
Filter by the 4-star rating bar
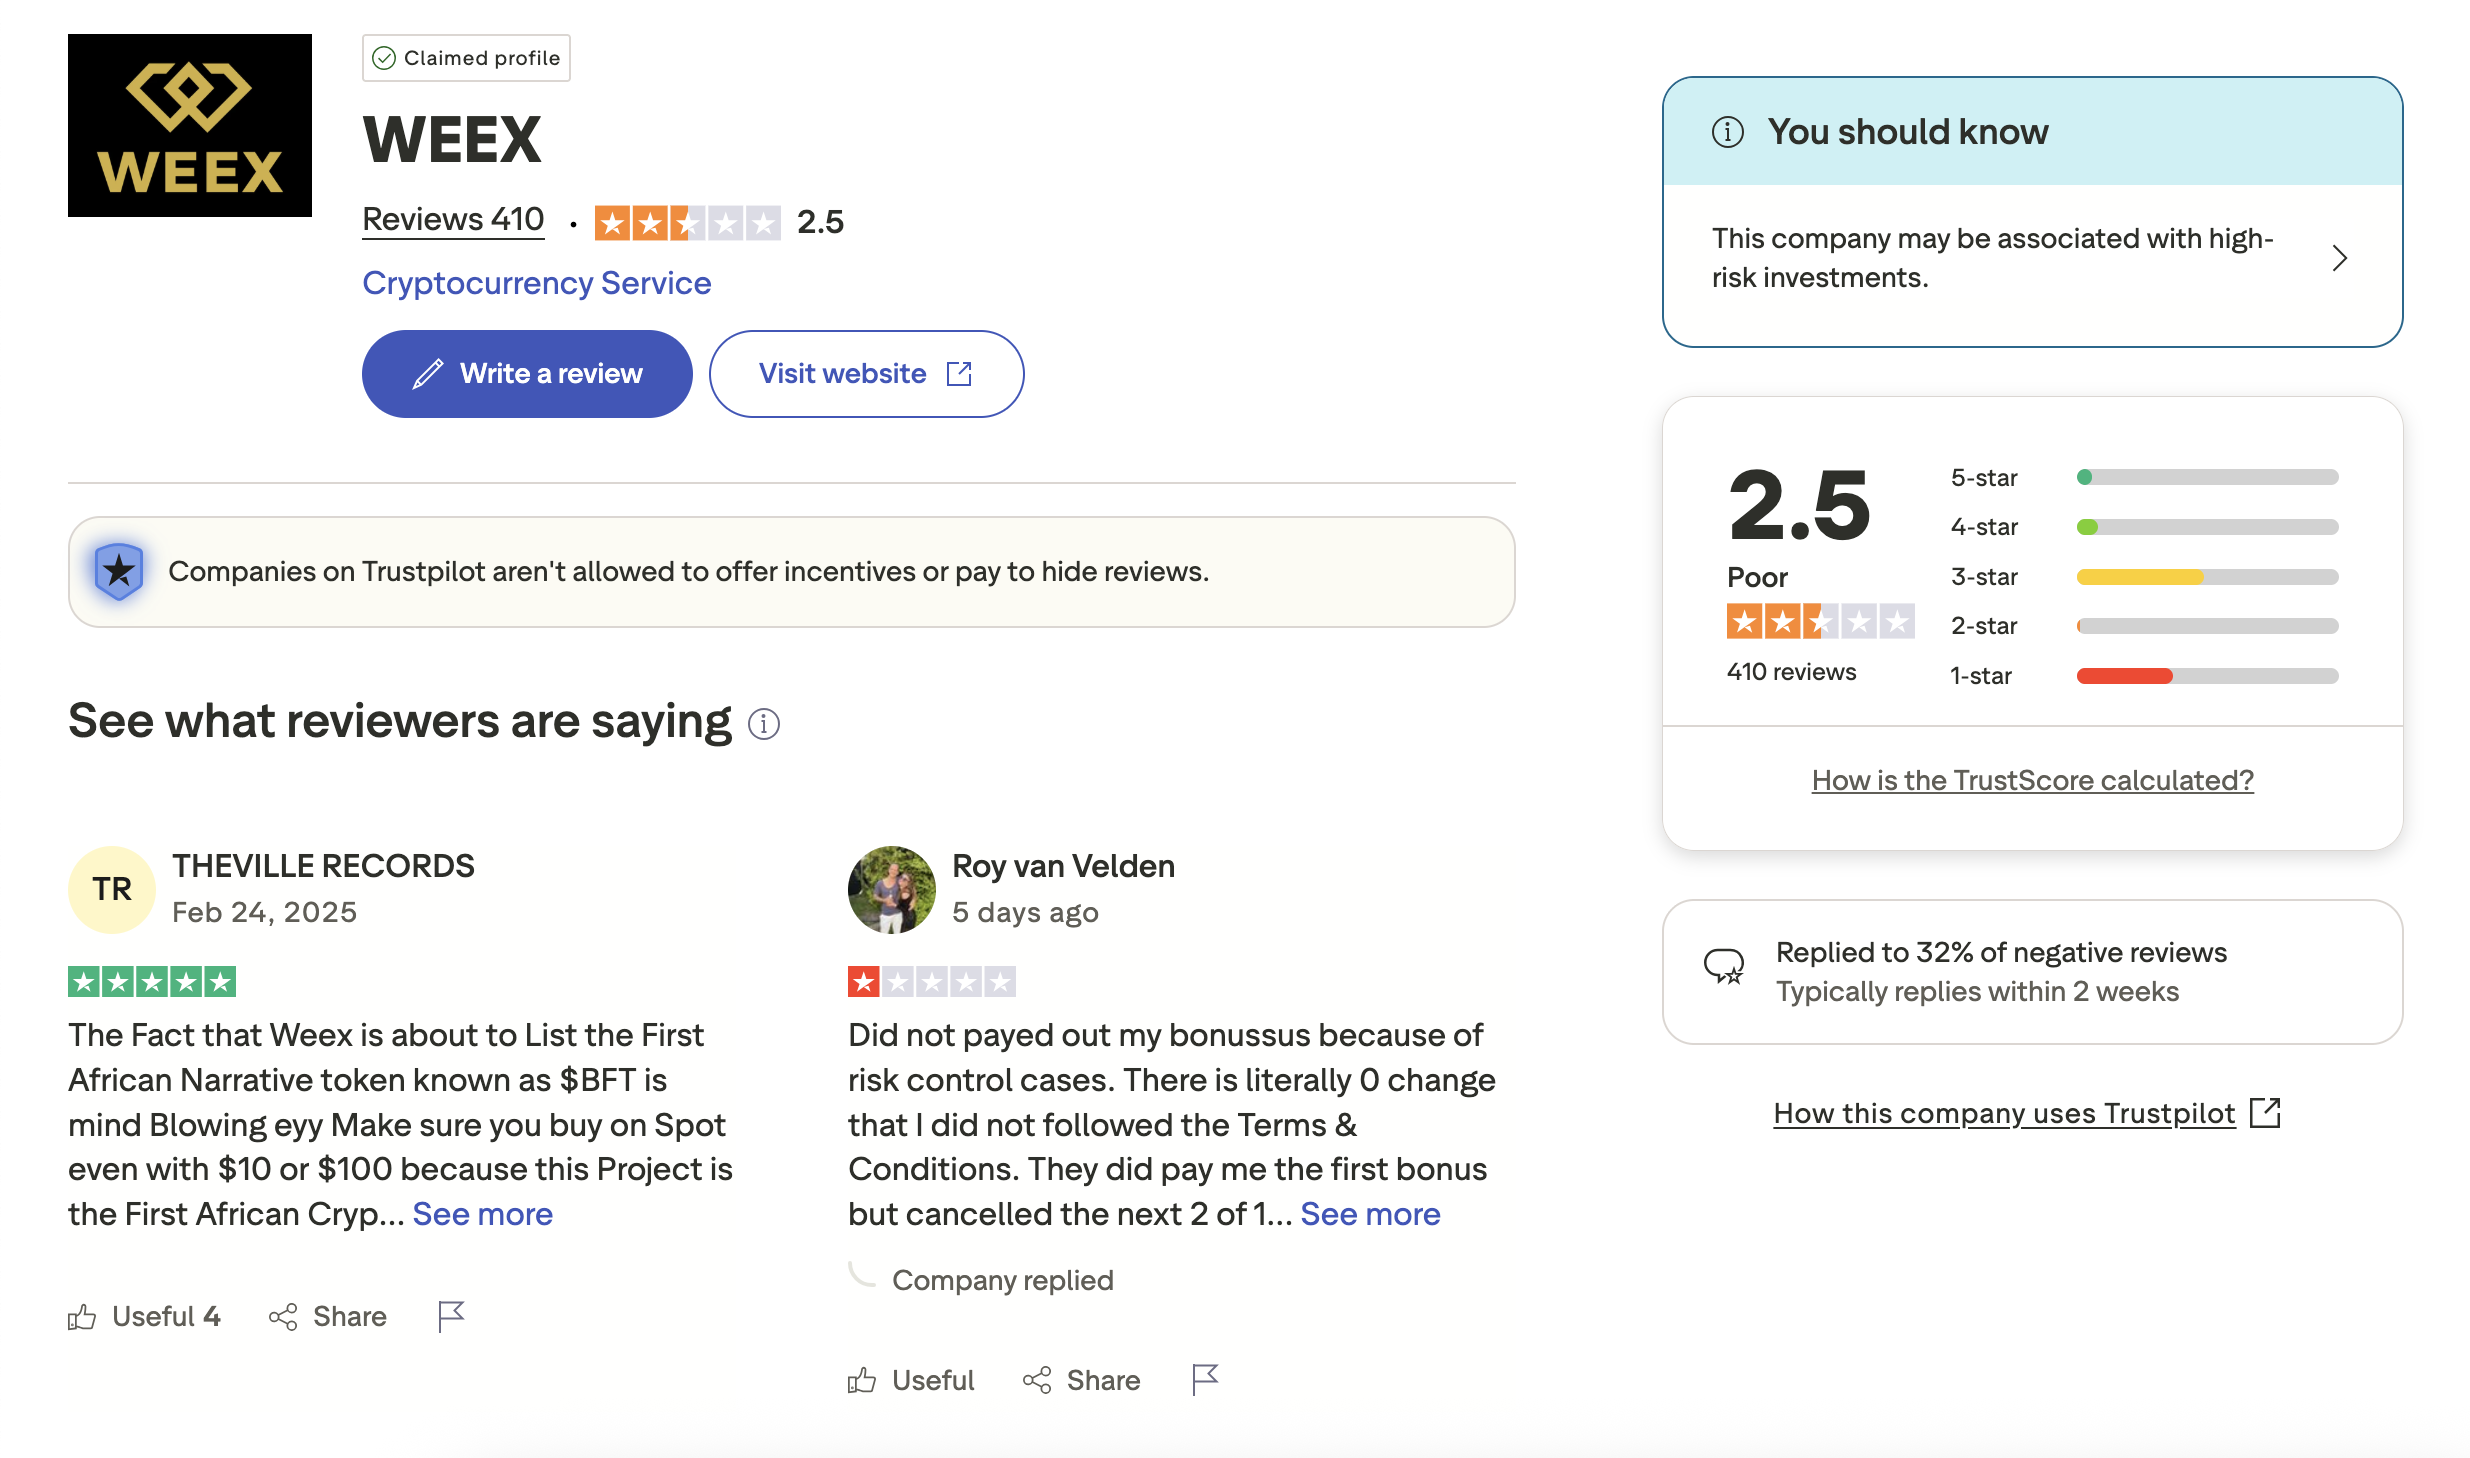click(2206, 527)
